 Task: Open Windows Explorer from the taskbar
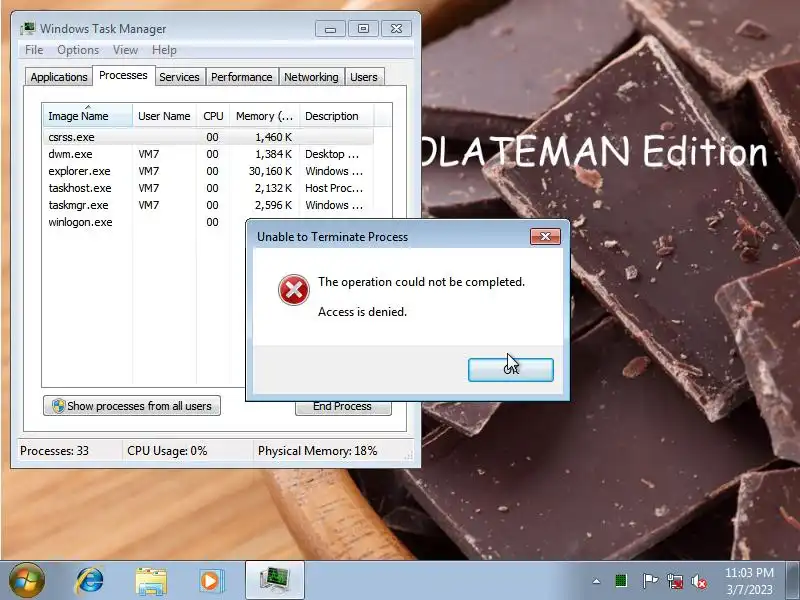coord(151,581)
